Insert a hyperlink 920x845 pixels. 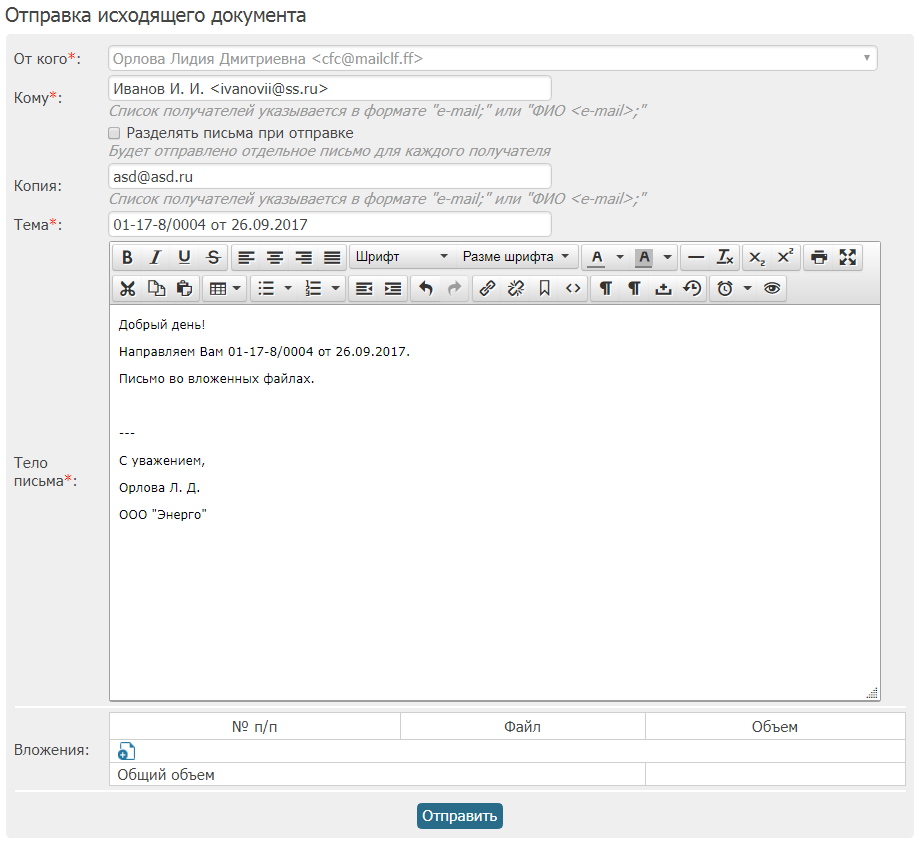point(488,288)
